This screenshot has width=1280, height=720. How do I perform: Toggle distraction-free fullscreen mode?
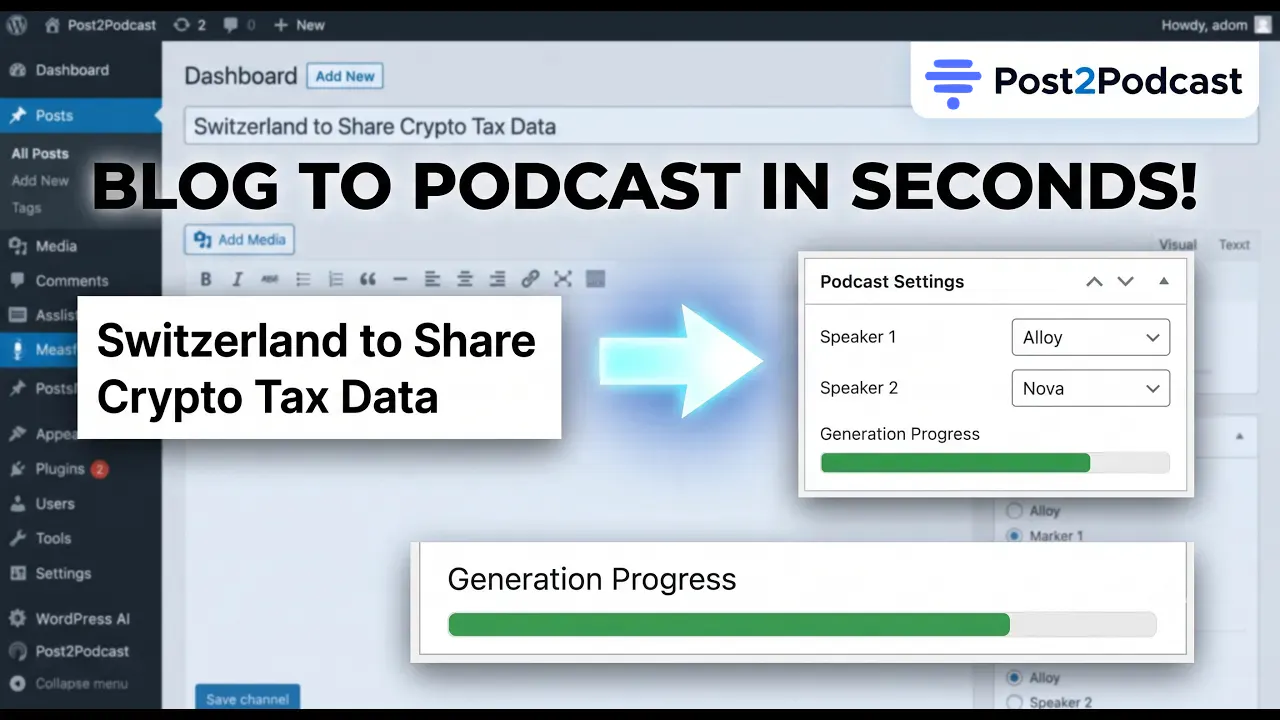[x=563, y=279]
